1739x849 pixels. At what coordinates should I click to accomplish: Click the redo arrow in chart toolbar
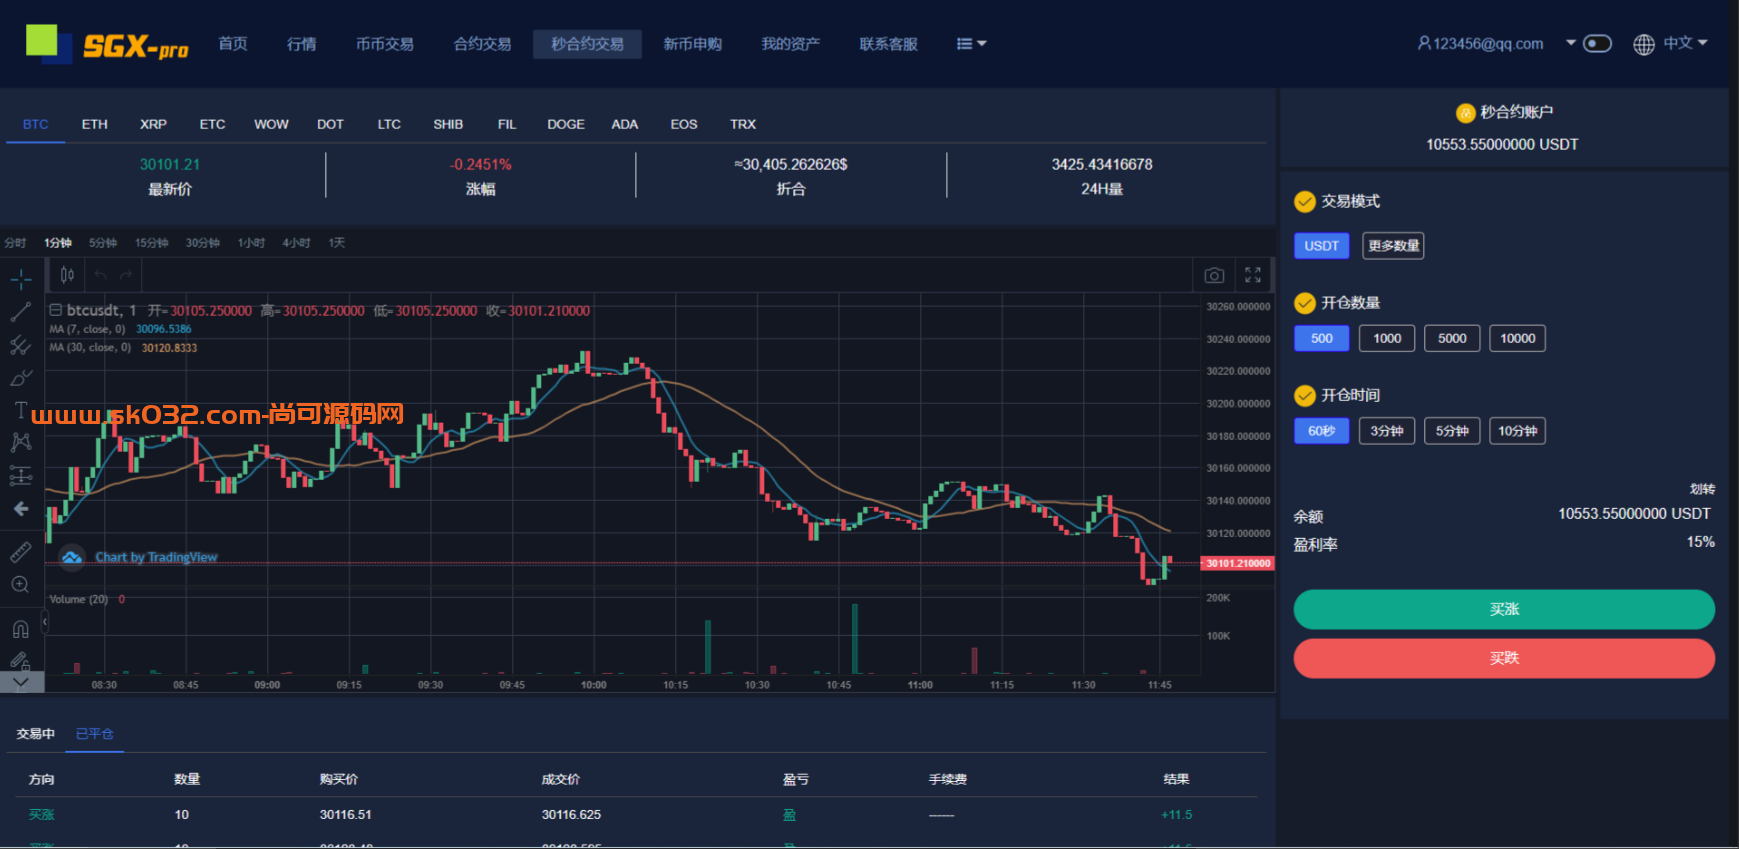pyautogui.click(x=126, y=275)
